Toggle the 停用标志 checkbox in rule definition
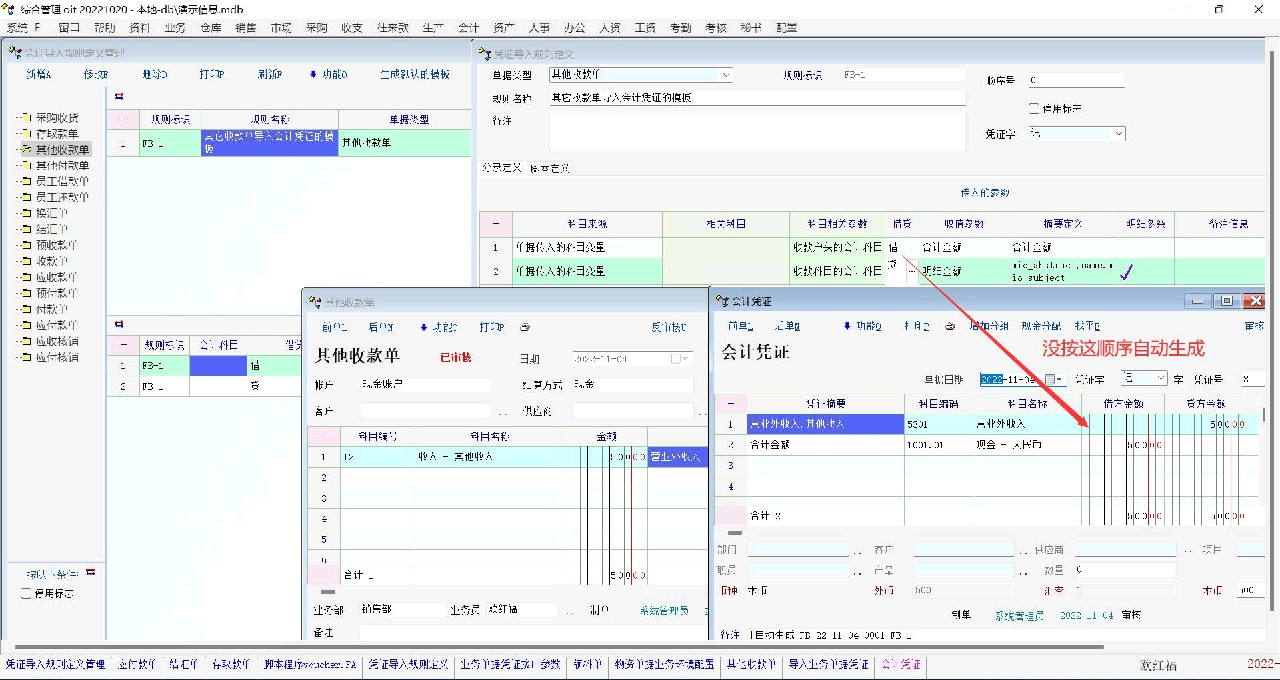 (1034, 108)
